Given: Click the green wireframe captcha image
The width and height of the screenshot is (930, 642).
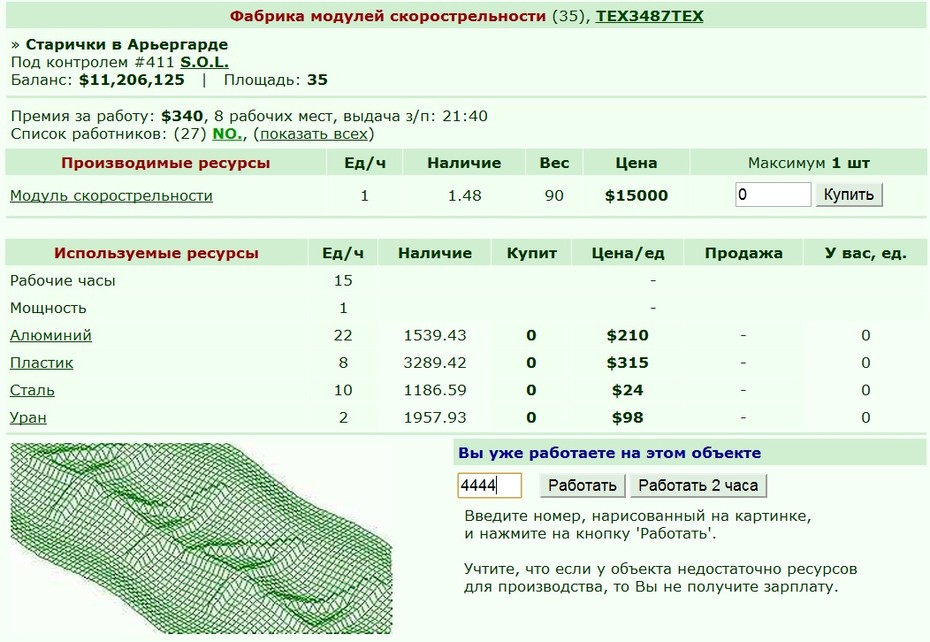Looking at the screenshot, I should [202, 538].
